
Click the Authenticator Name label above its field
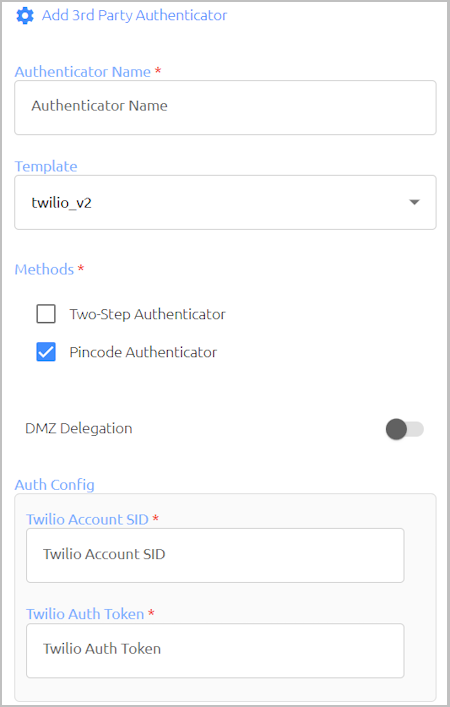(83, 72)
